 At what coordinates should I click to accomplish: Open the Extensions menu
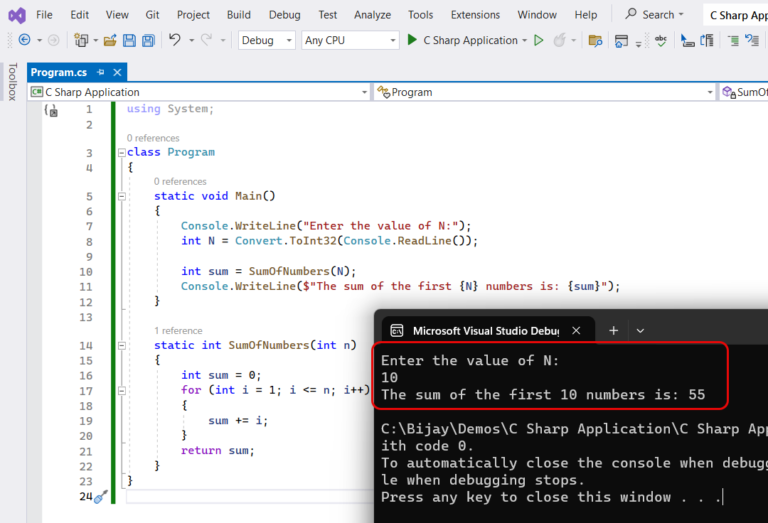coord(475,15)
